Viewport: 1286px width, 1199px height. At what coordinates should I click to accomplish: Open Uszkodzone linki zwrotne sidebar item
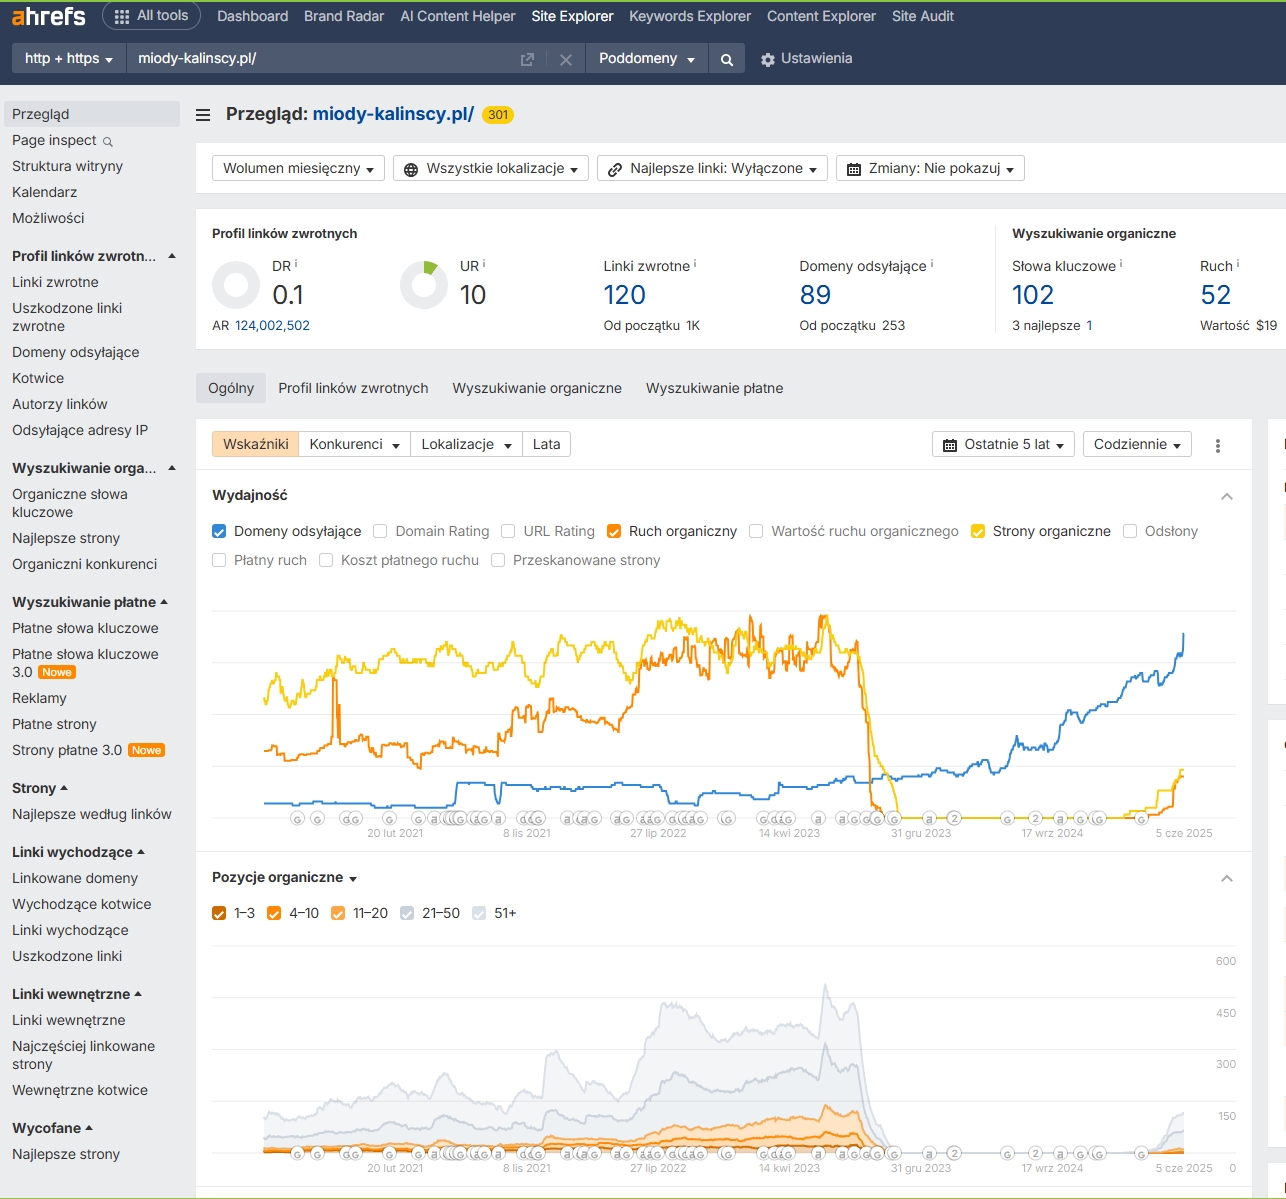coord(67,317)
